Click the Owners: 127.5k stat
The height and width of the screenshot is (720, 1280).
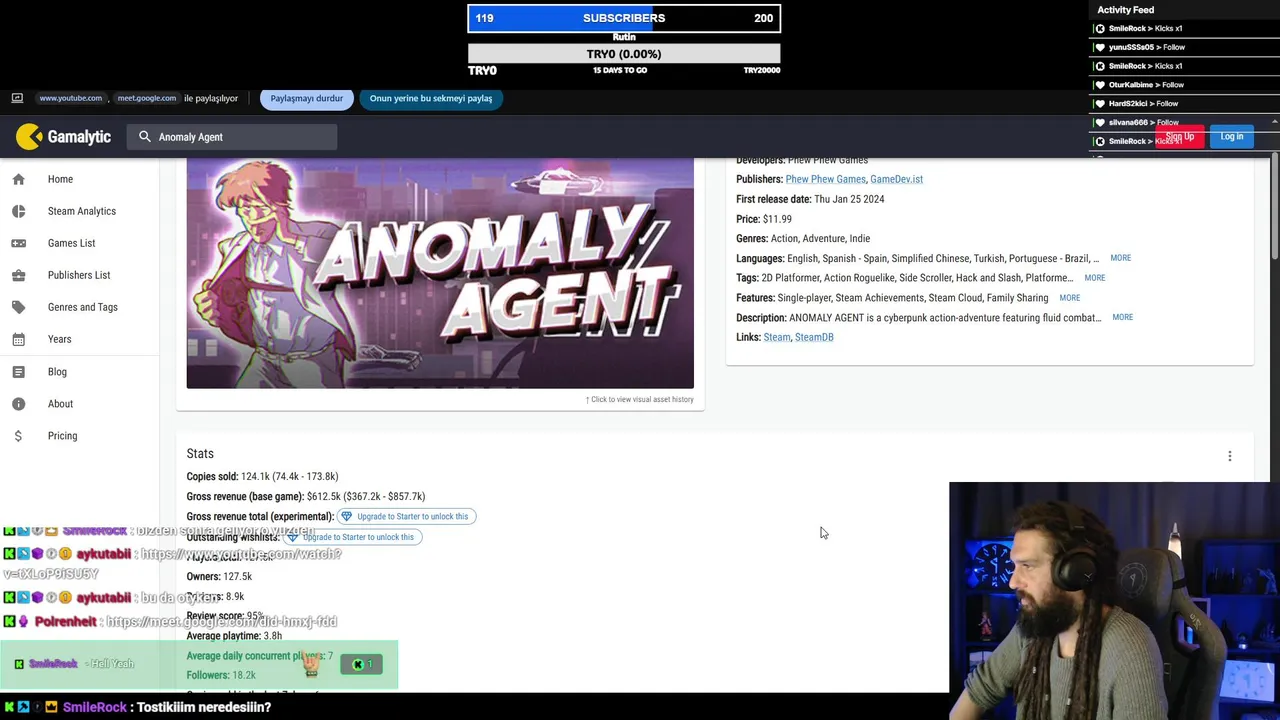coord(219,576)
